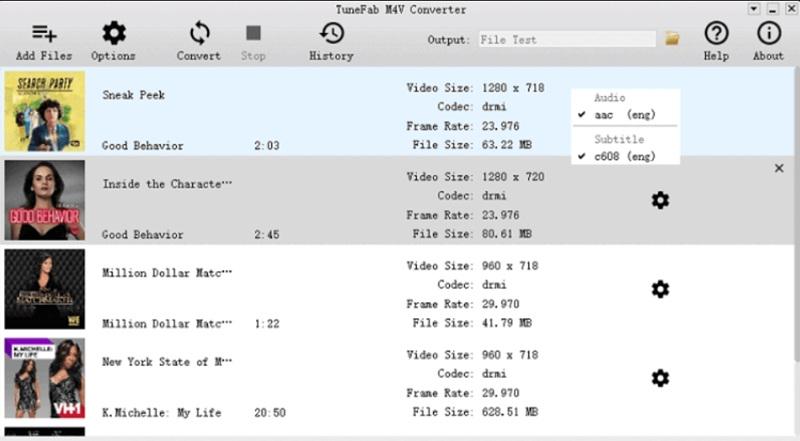
Task: Select the K.Michelle: My Life thumbnail
Action: pyautogui.click(x=44, y=377)
